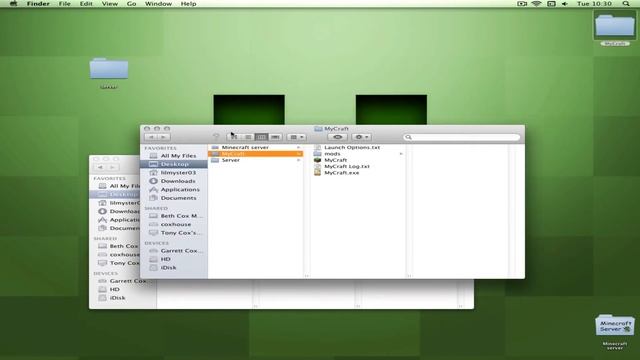Screen dimensions: 640x360
Task: Select the Minecraft server folder row
Action: [x=256, y=147]
